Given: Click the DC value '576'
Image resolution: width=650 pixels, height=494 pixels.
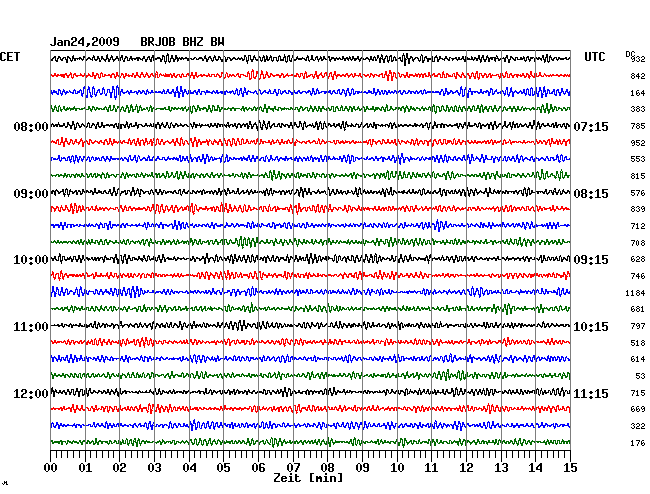Looking at the screenshot, I should [638, 193].
